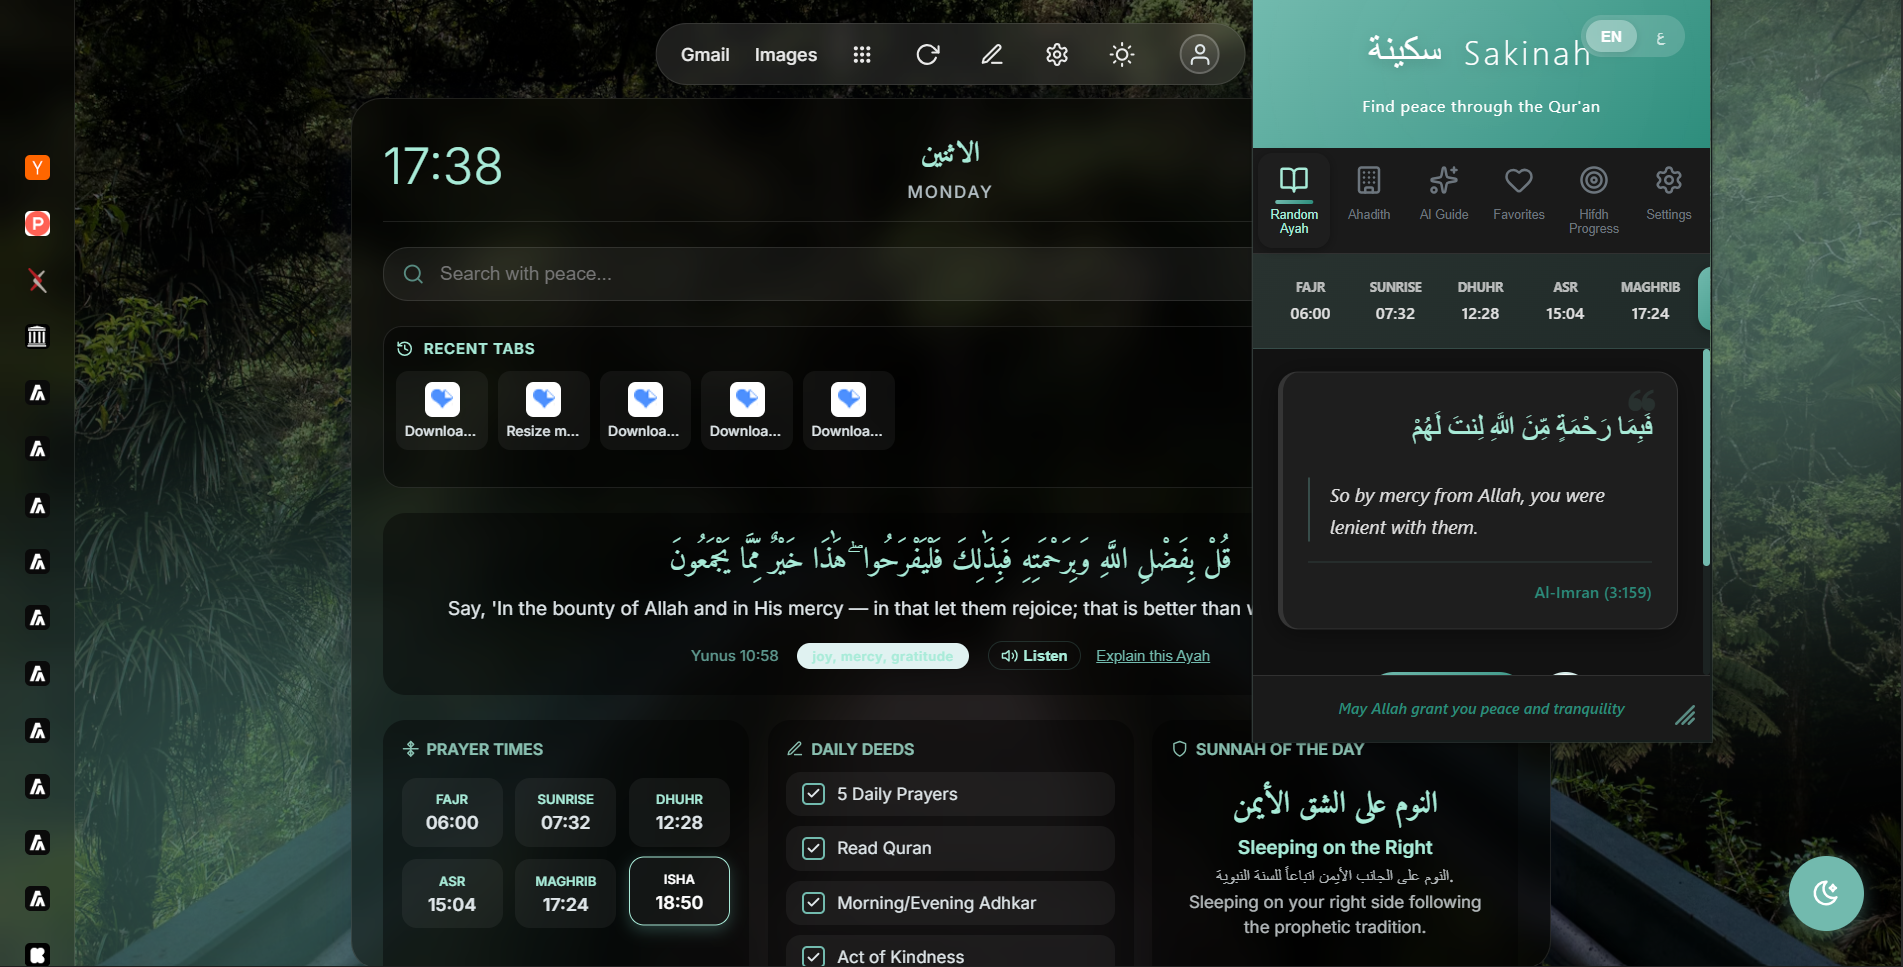Viewport: 1903px width, 967px height.
Task: Switch to Images search
Action: (785, 55)
